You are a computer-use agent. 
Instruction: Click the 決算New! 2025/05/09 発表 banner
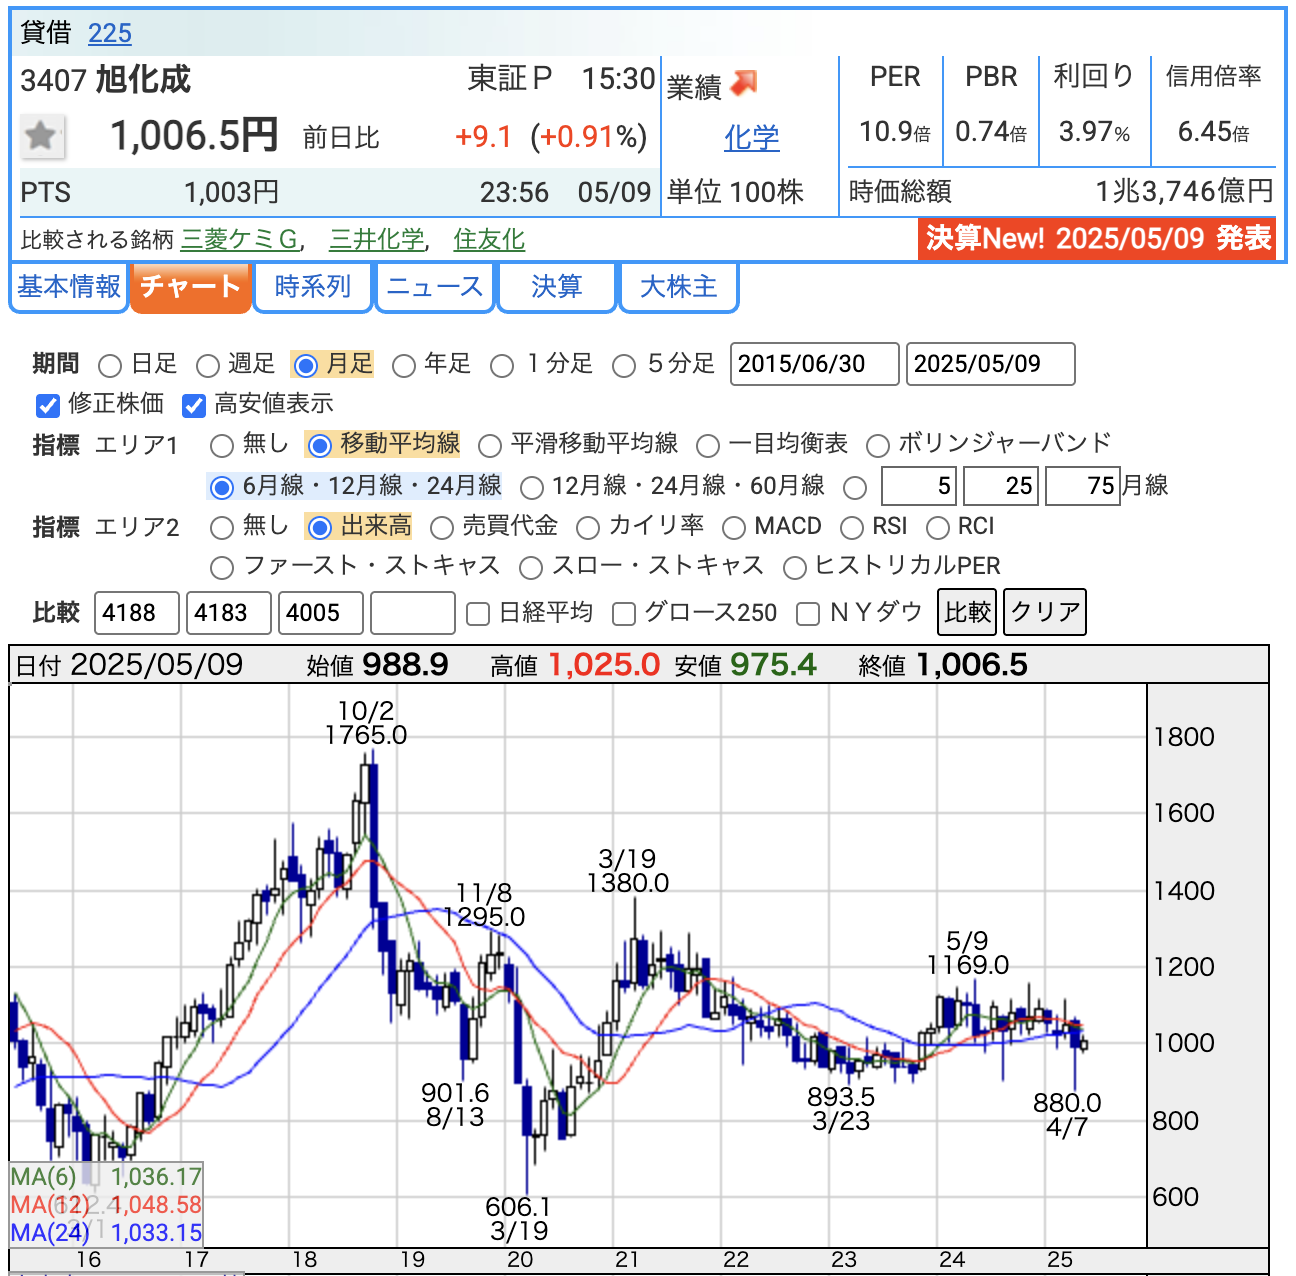(1097, 239)
